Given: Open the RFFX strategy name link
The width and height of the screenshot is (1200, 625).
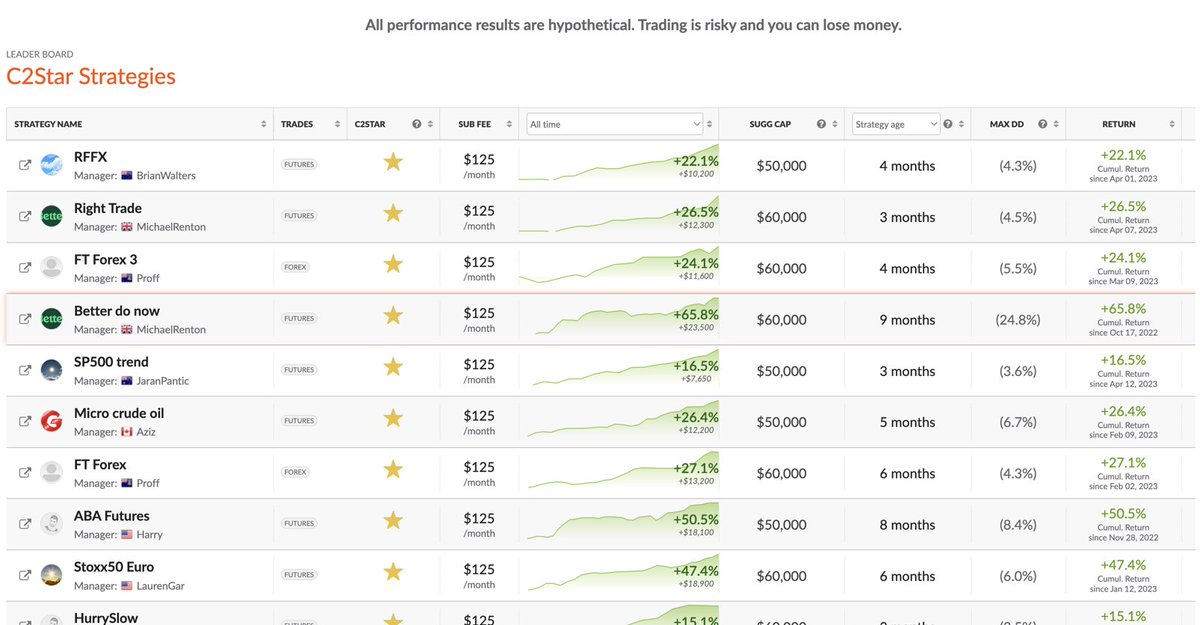Looking at the screenshot, I should click(90, 157).
